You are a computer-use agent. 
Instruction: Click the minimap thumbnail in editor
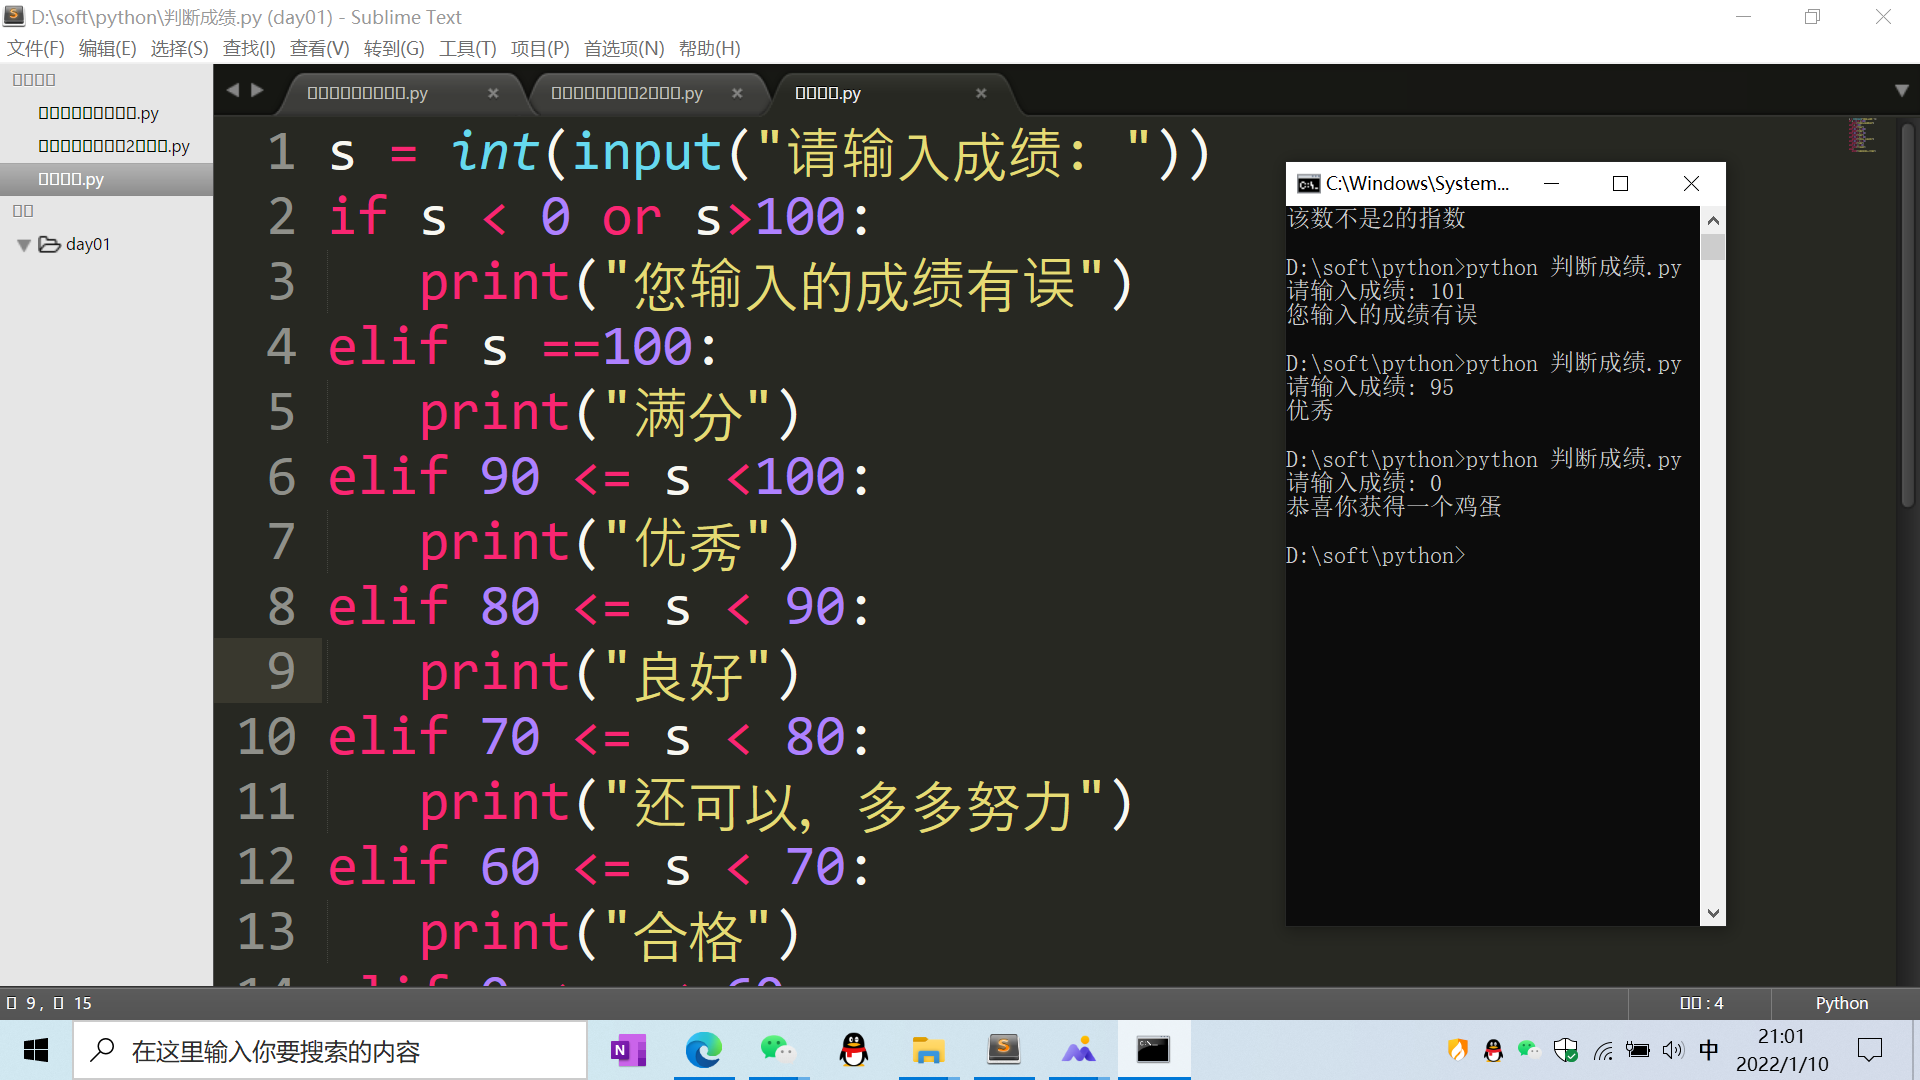tap(1862, 135)
